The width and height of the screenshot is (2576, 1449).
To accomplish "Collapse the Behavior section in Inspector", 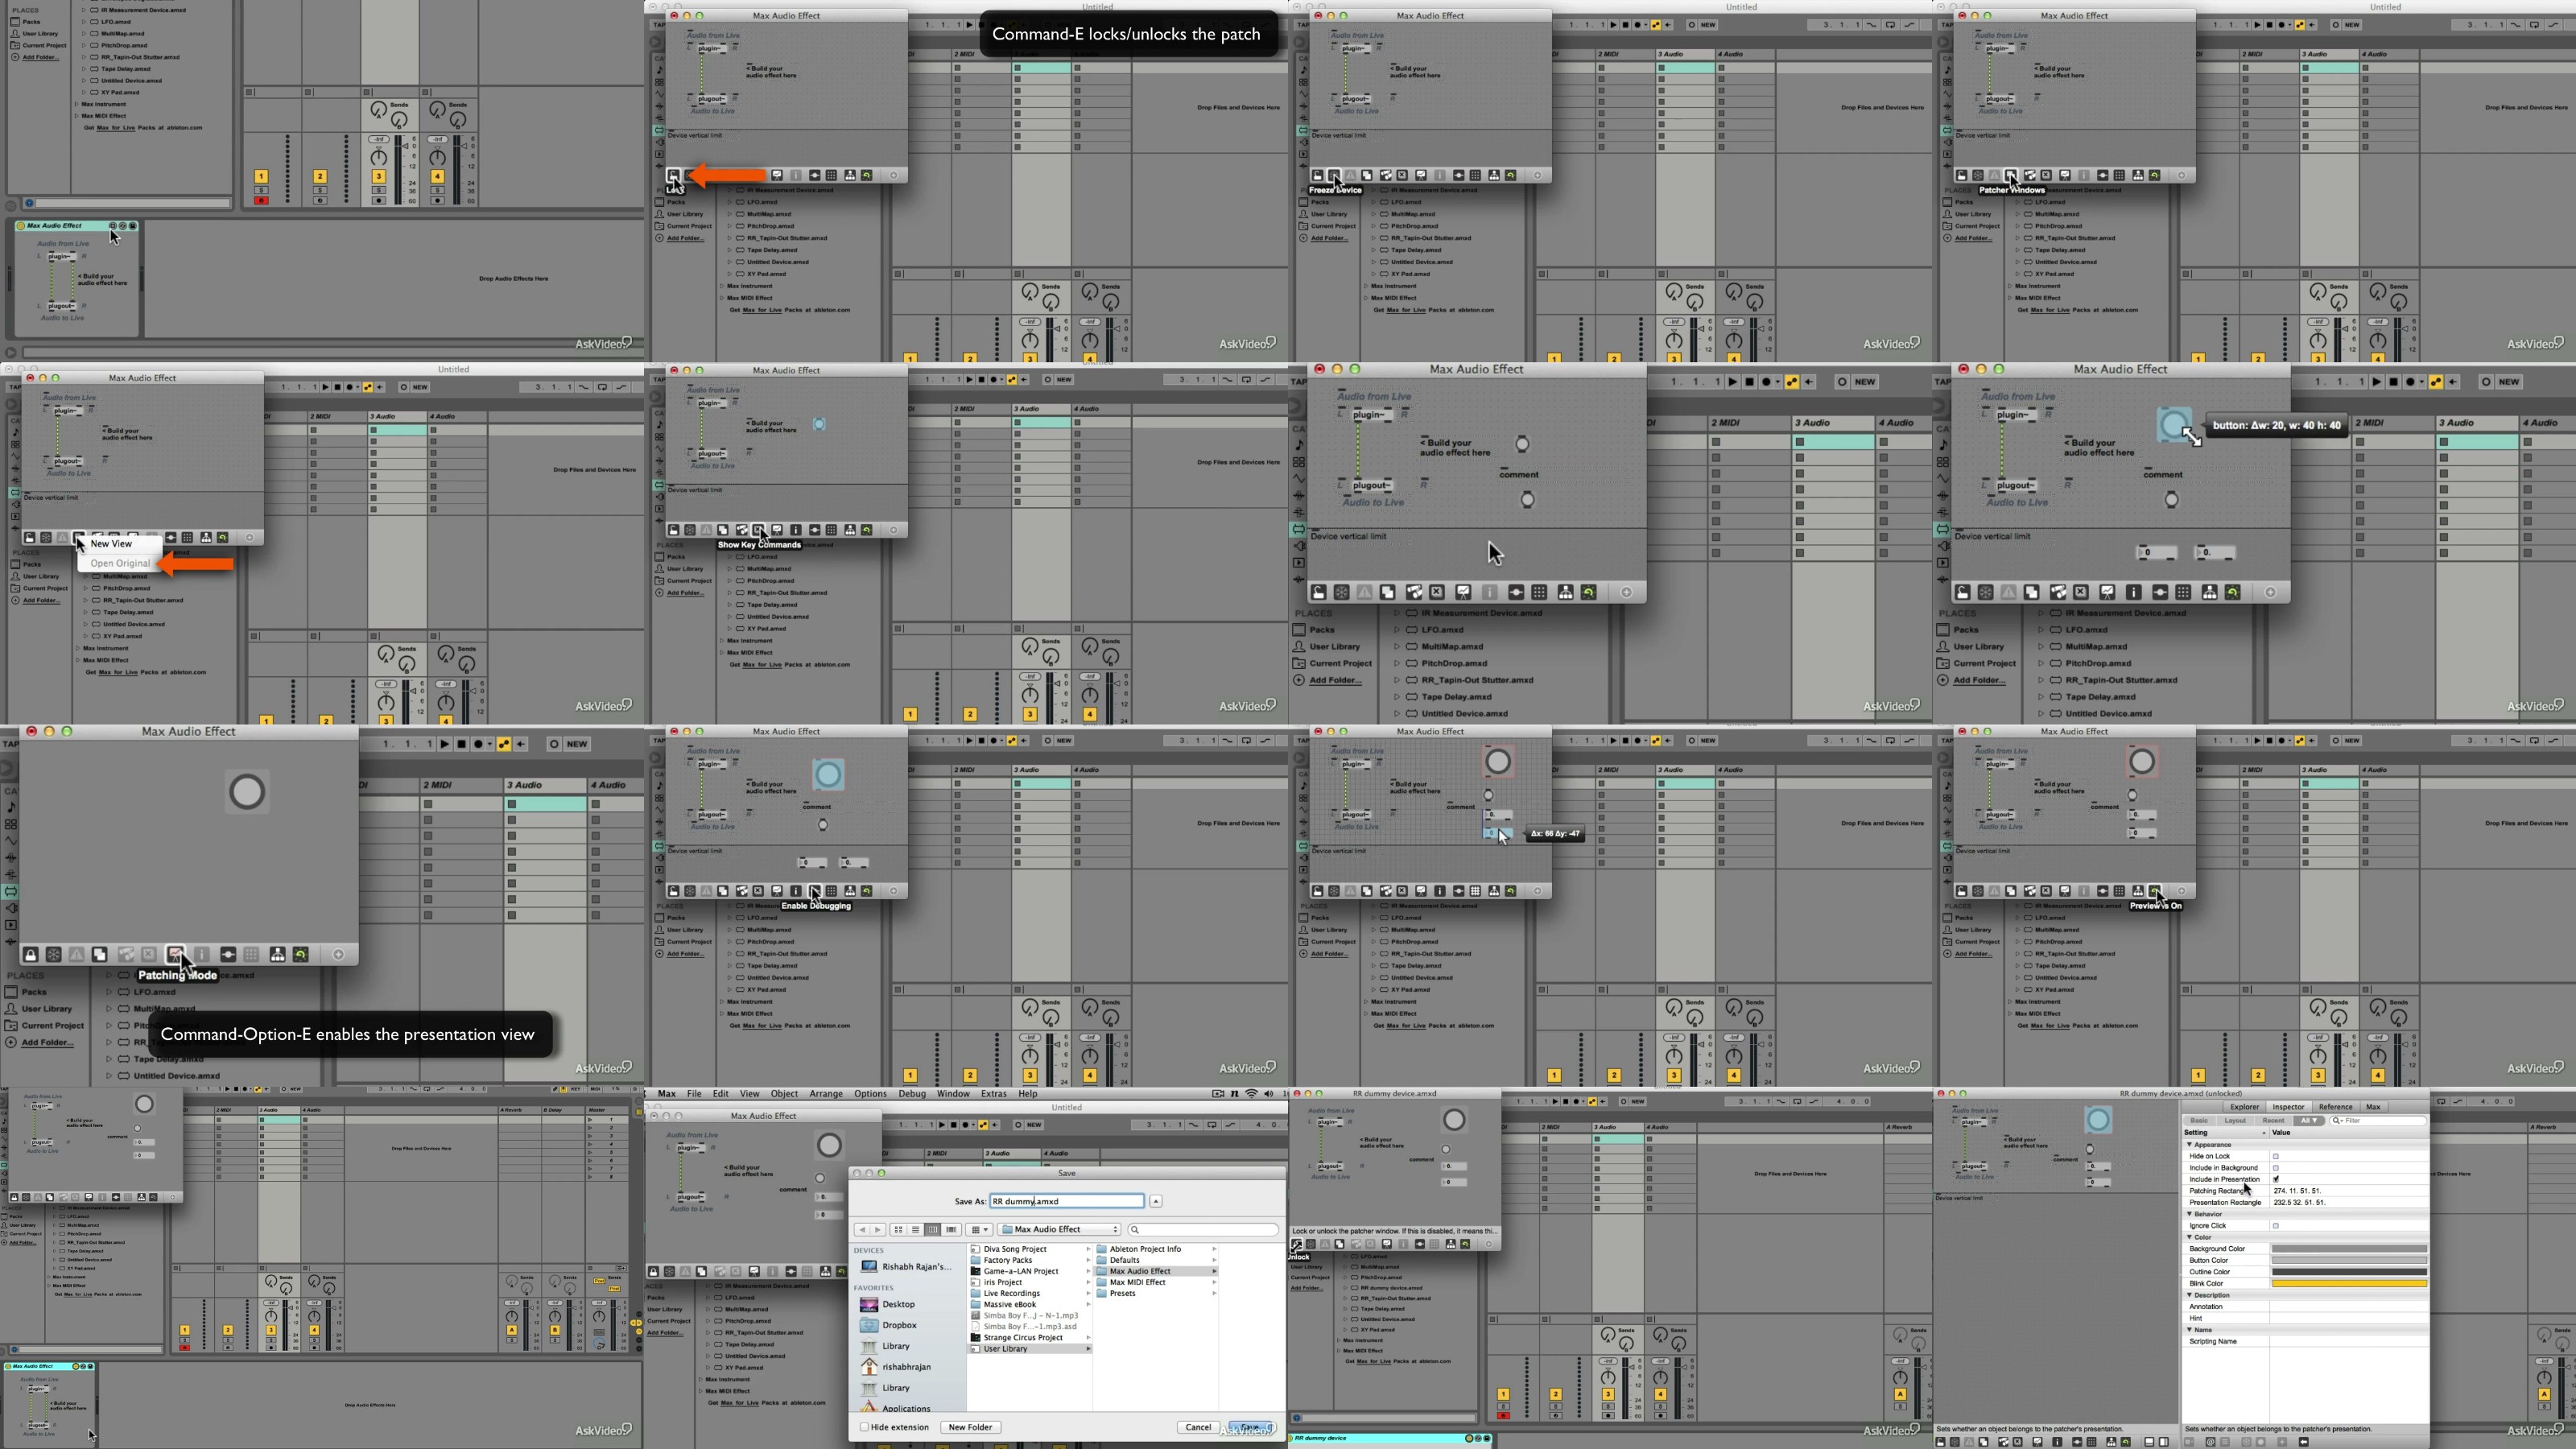I will click(2189, 1214).
